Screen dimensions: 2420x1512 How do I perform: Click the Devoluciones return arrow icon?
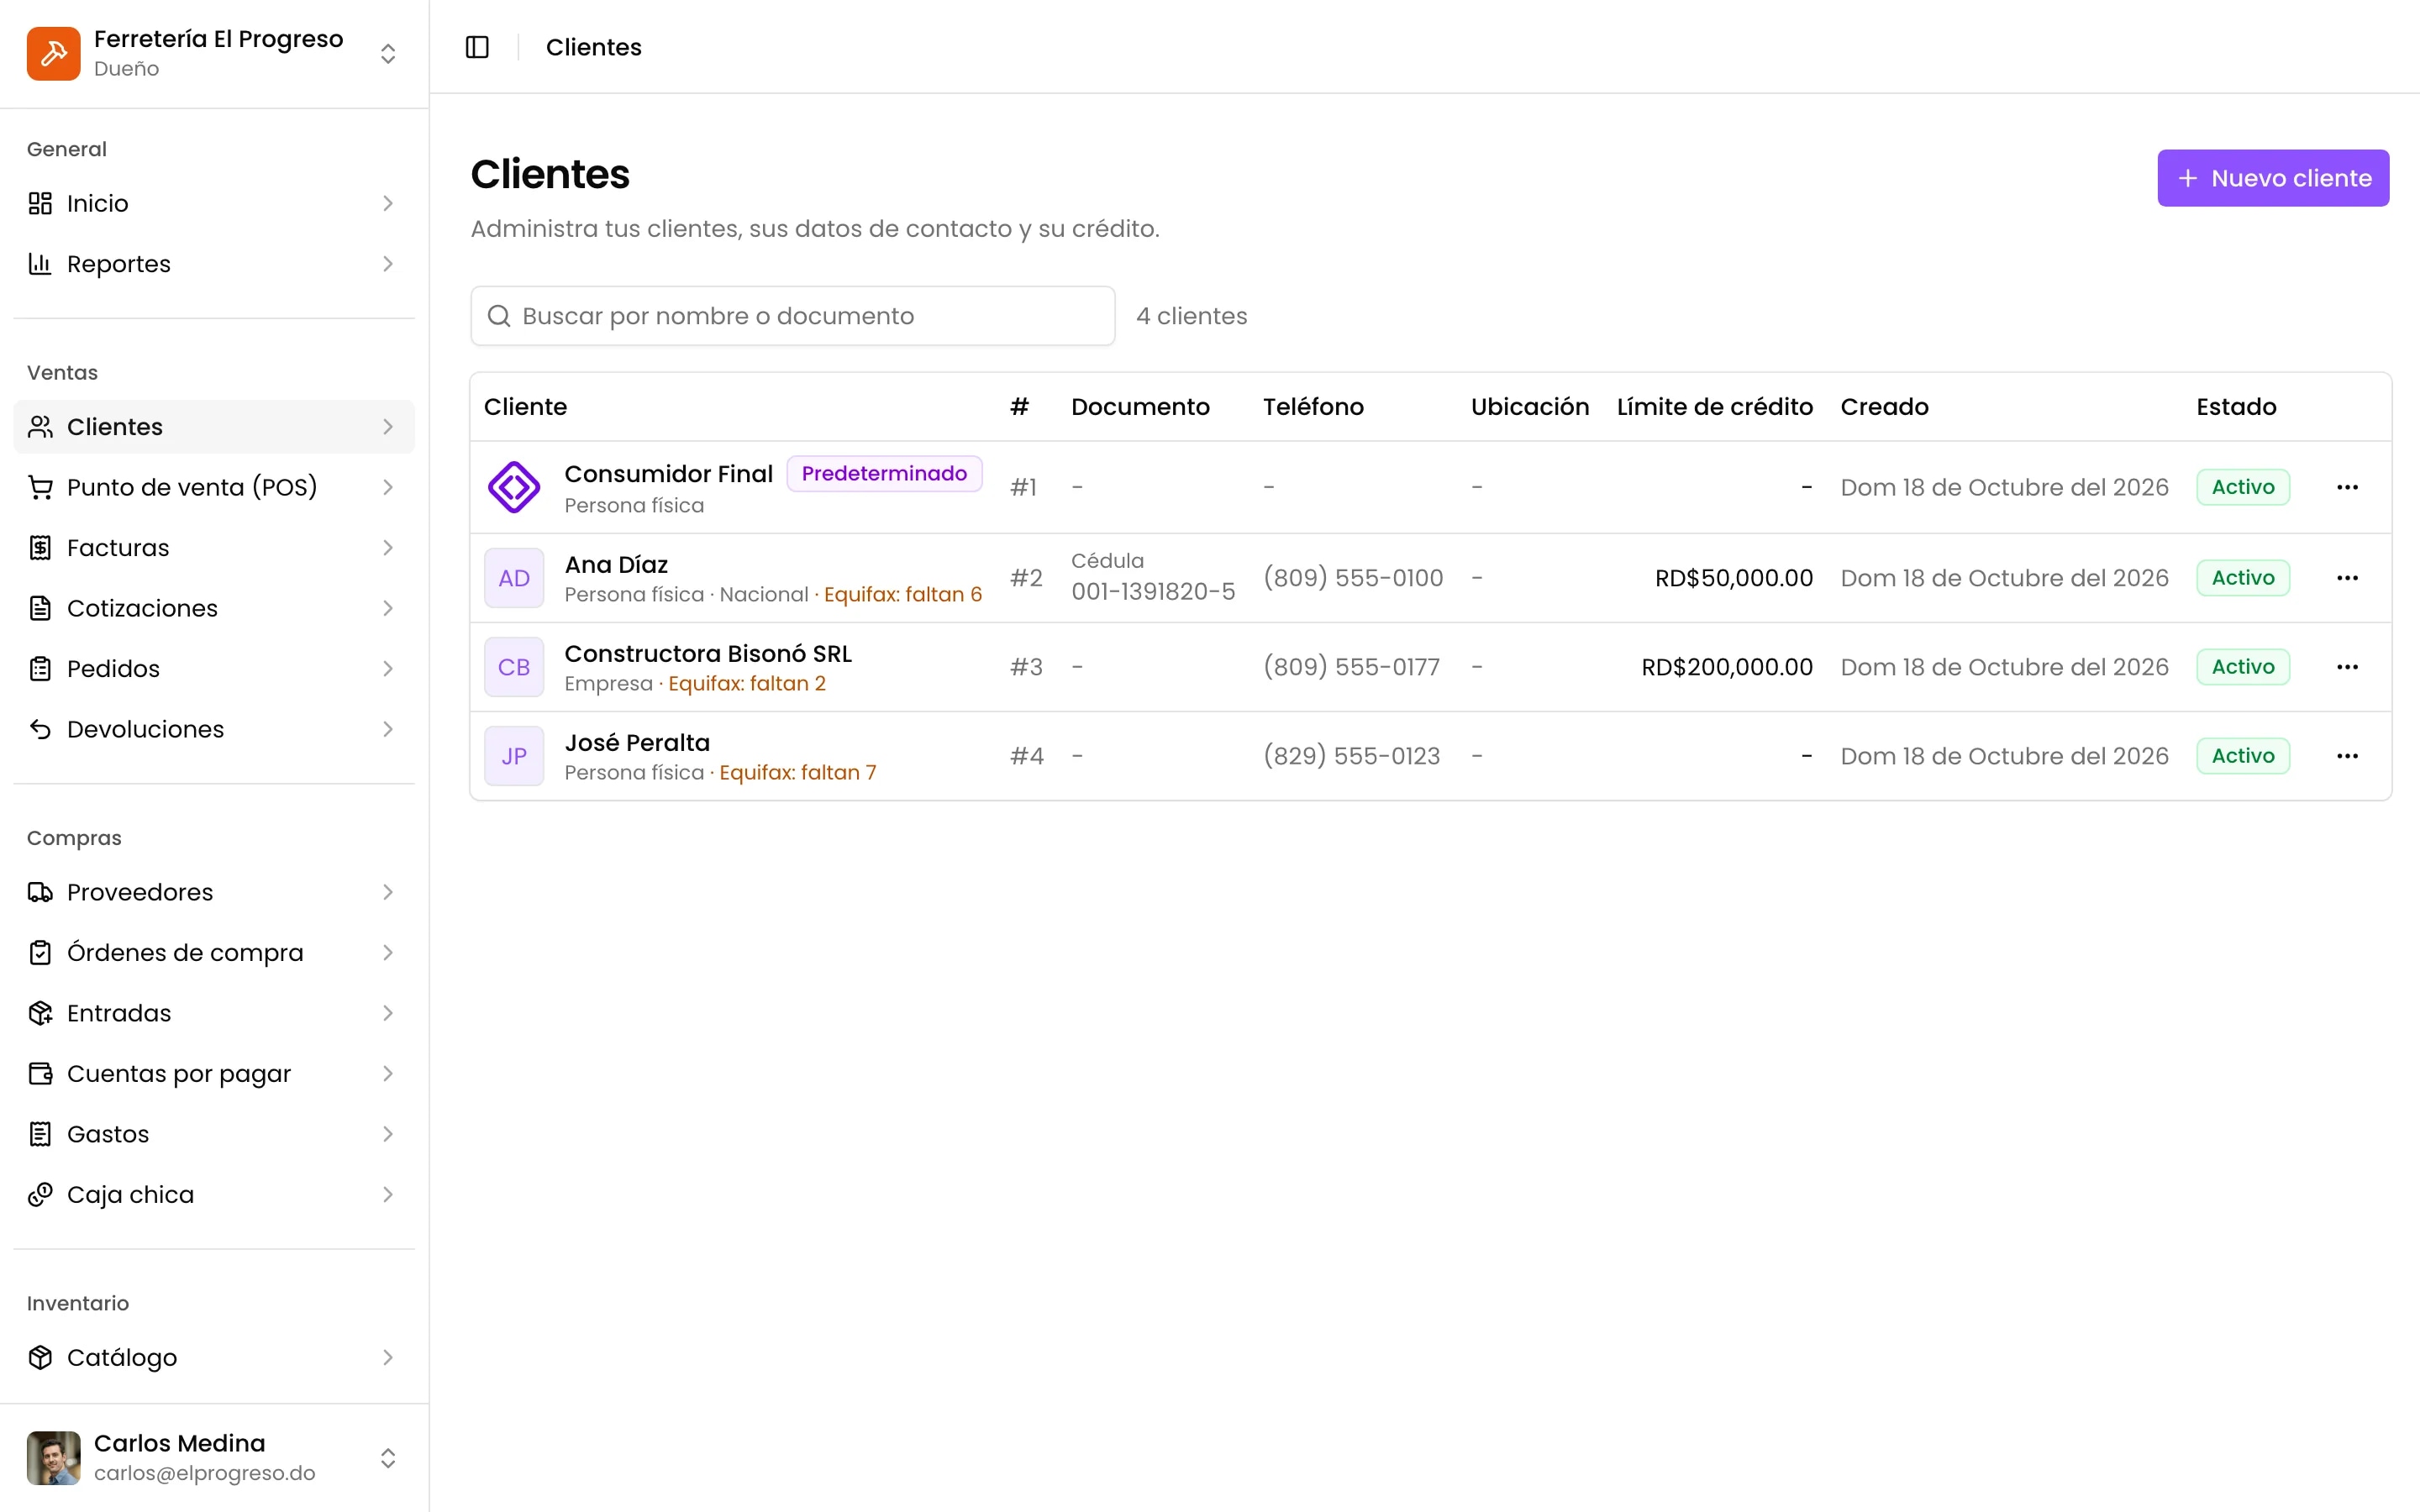[40, 729]
